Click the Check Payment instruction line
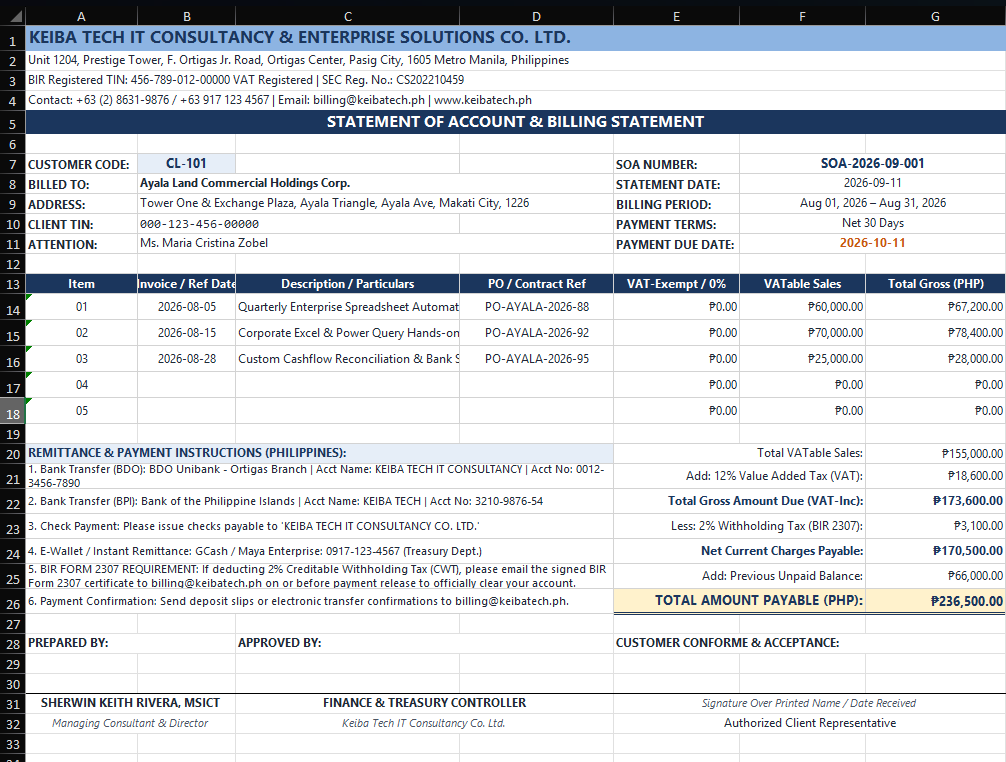1006x762 pixels. [x=320, y=526]
